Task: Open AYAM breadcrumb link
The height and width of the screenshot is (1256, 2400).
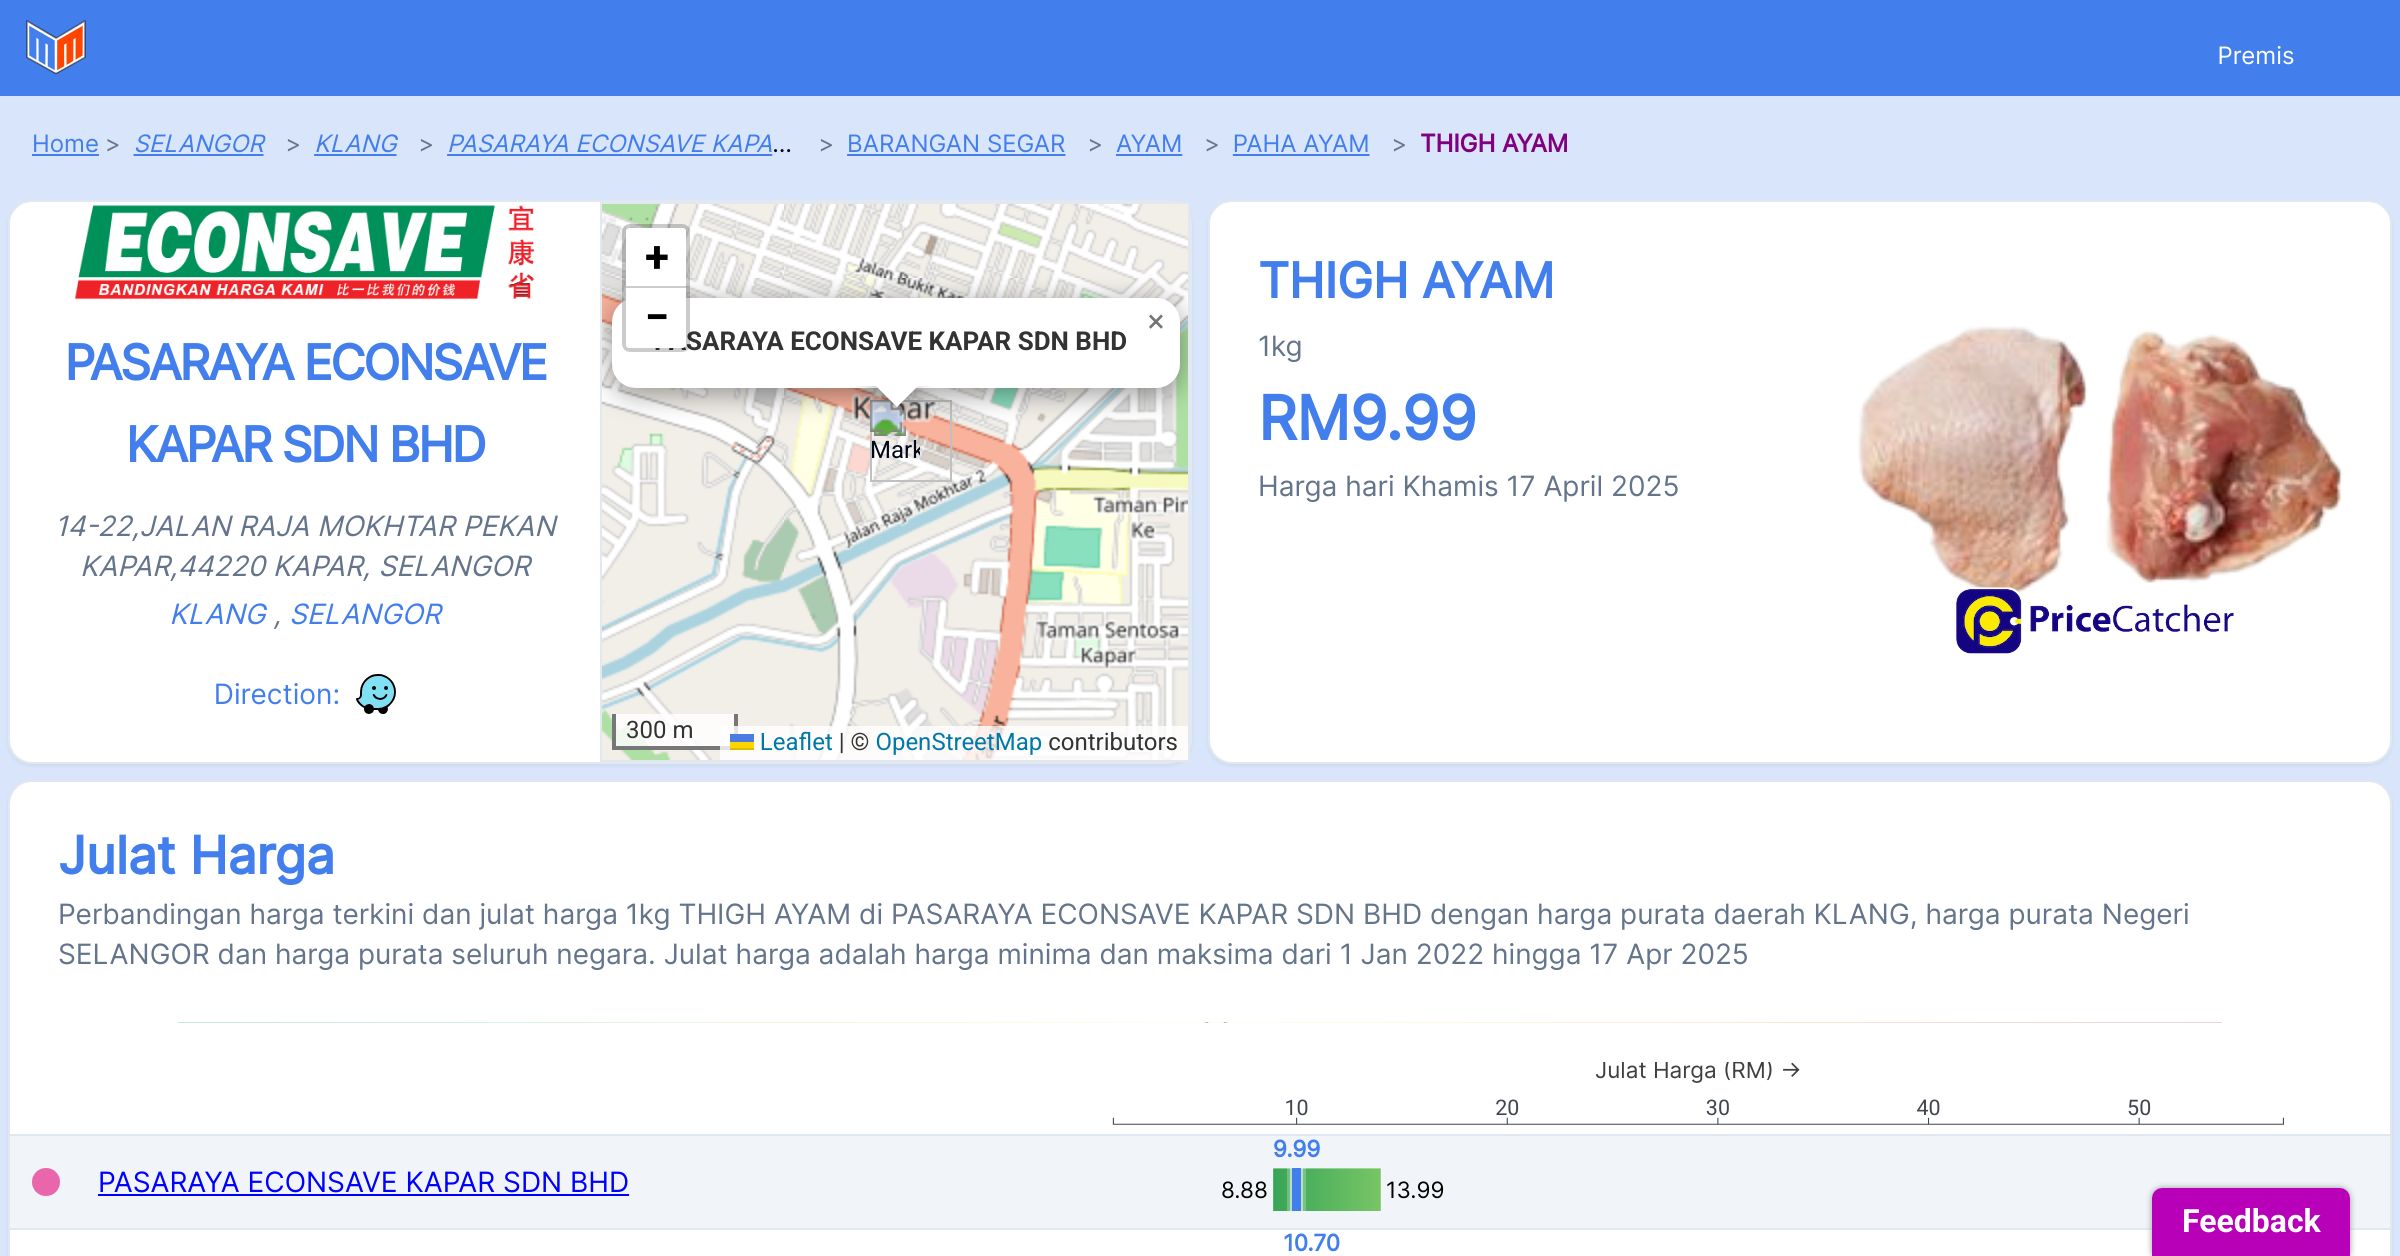Action: tap(1149, 144)
